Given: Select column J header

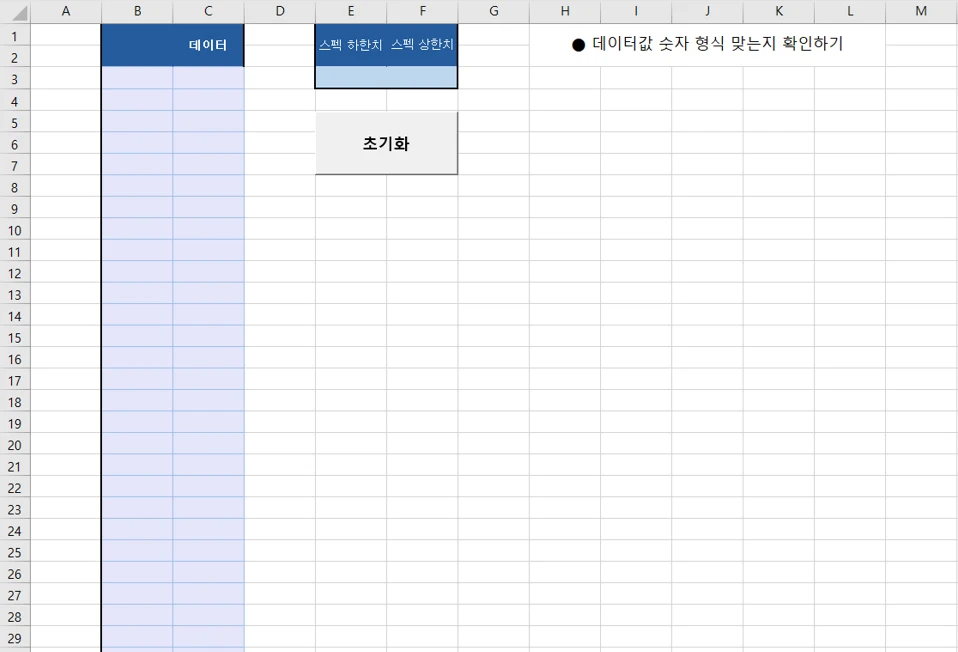Looking at the screenshot, I should tap(708, 12).
